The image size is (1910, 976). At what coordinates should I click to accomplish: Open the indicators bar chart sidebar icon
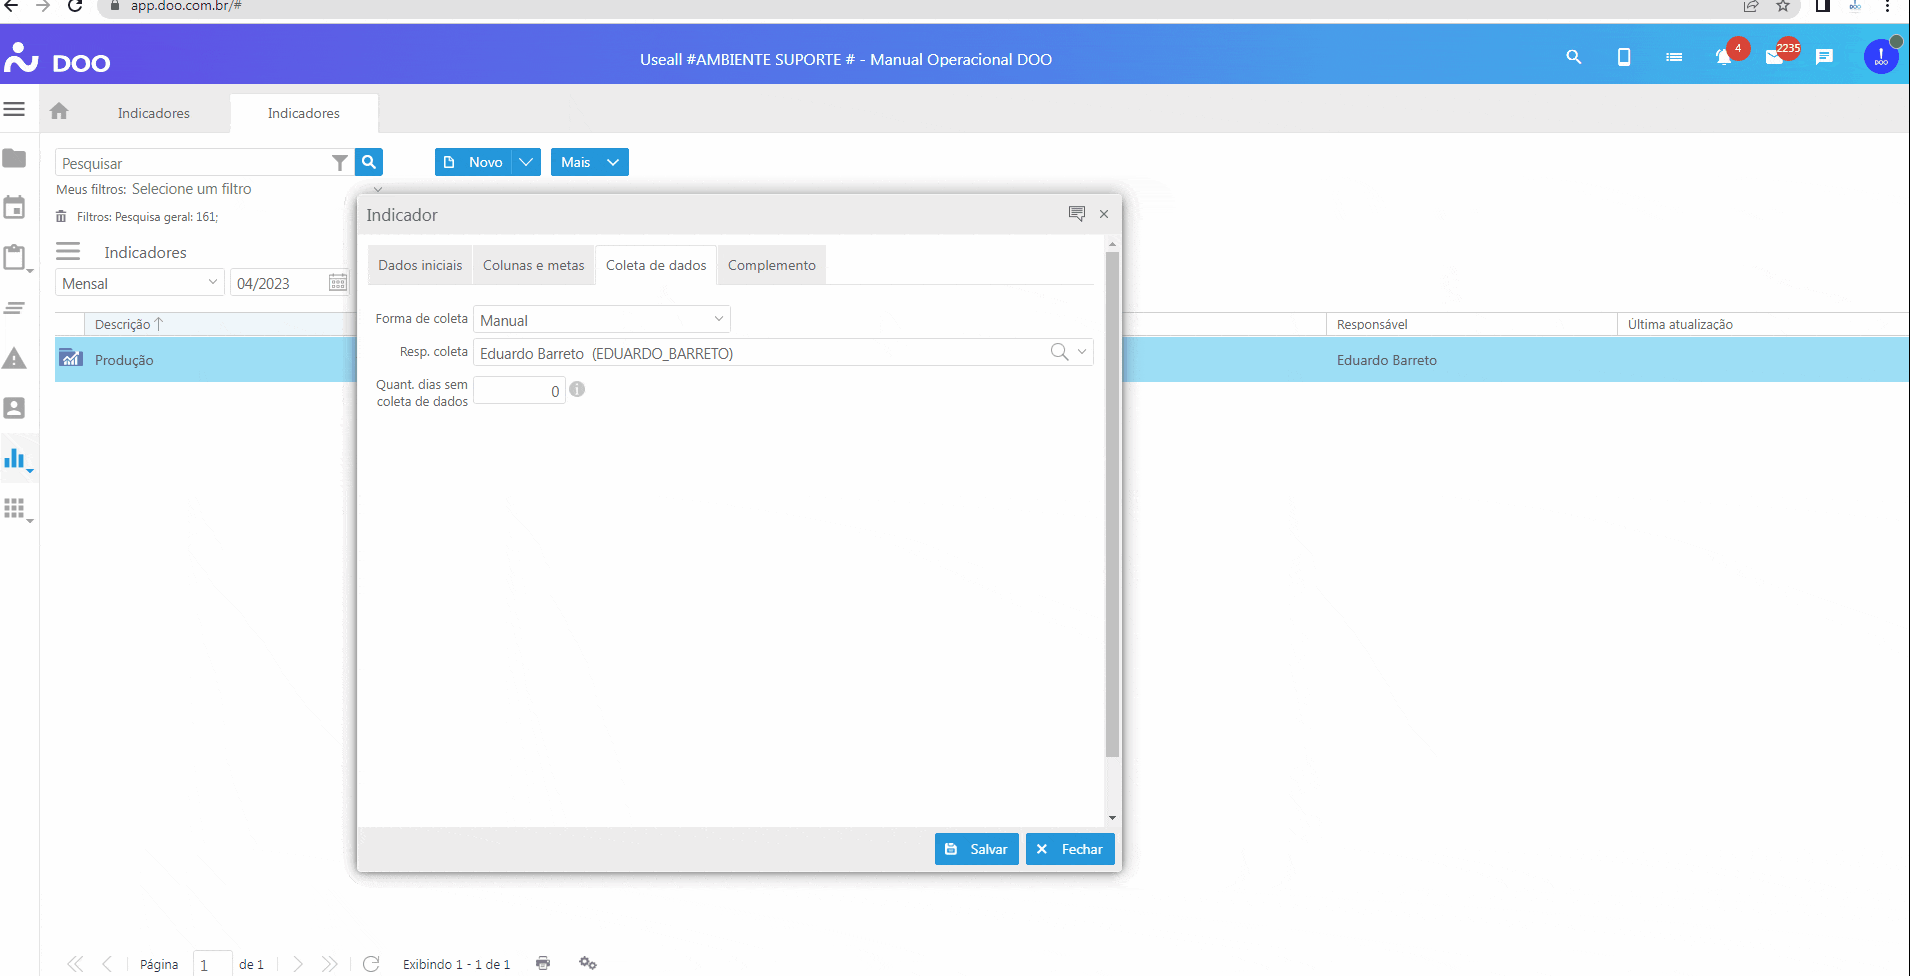[15, 459]
